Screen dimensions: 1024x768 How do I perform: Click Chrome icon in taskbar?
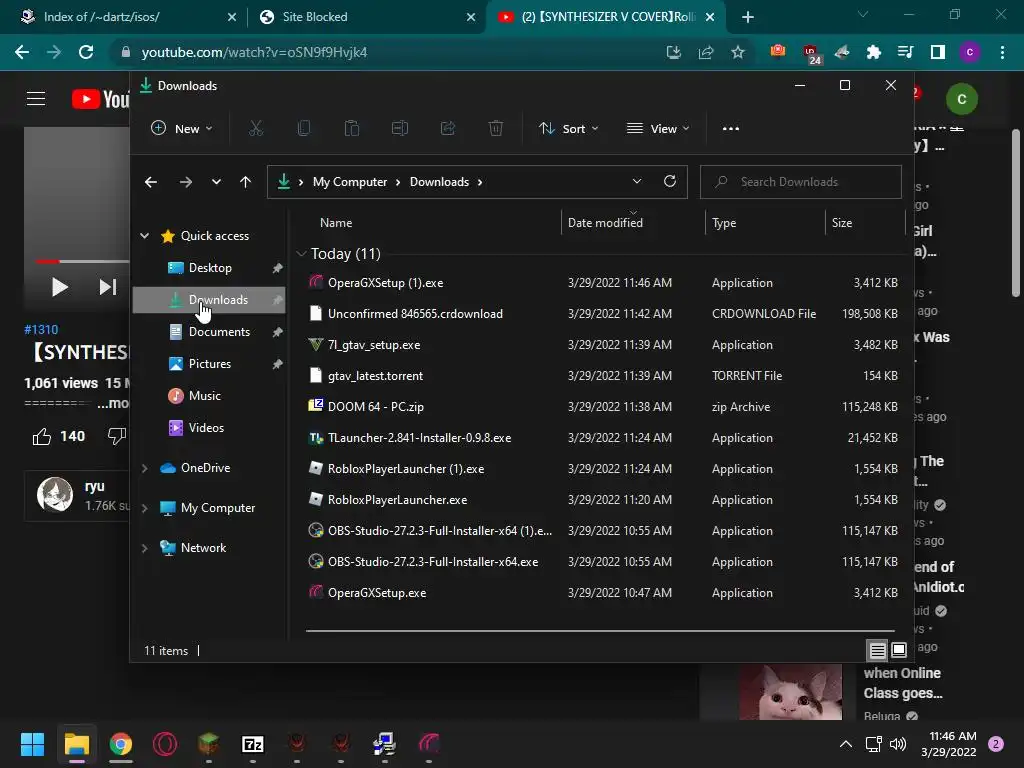[x=121, y=744]
